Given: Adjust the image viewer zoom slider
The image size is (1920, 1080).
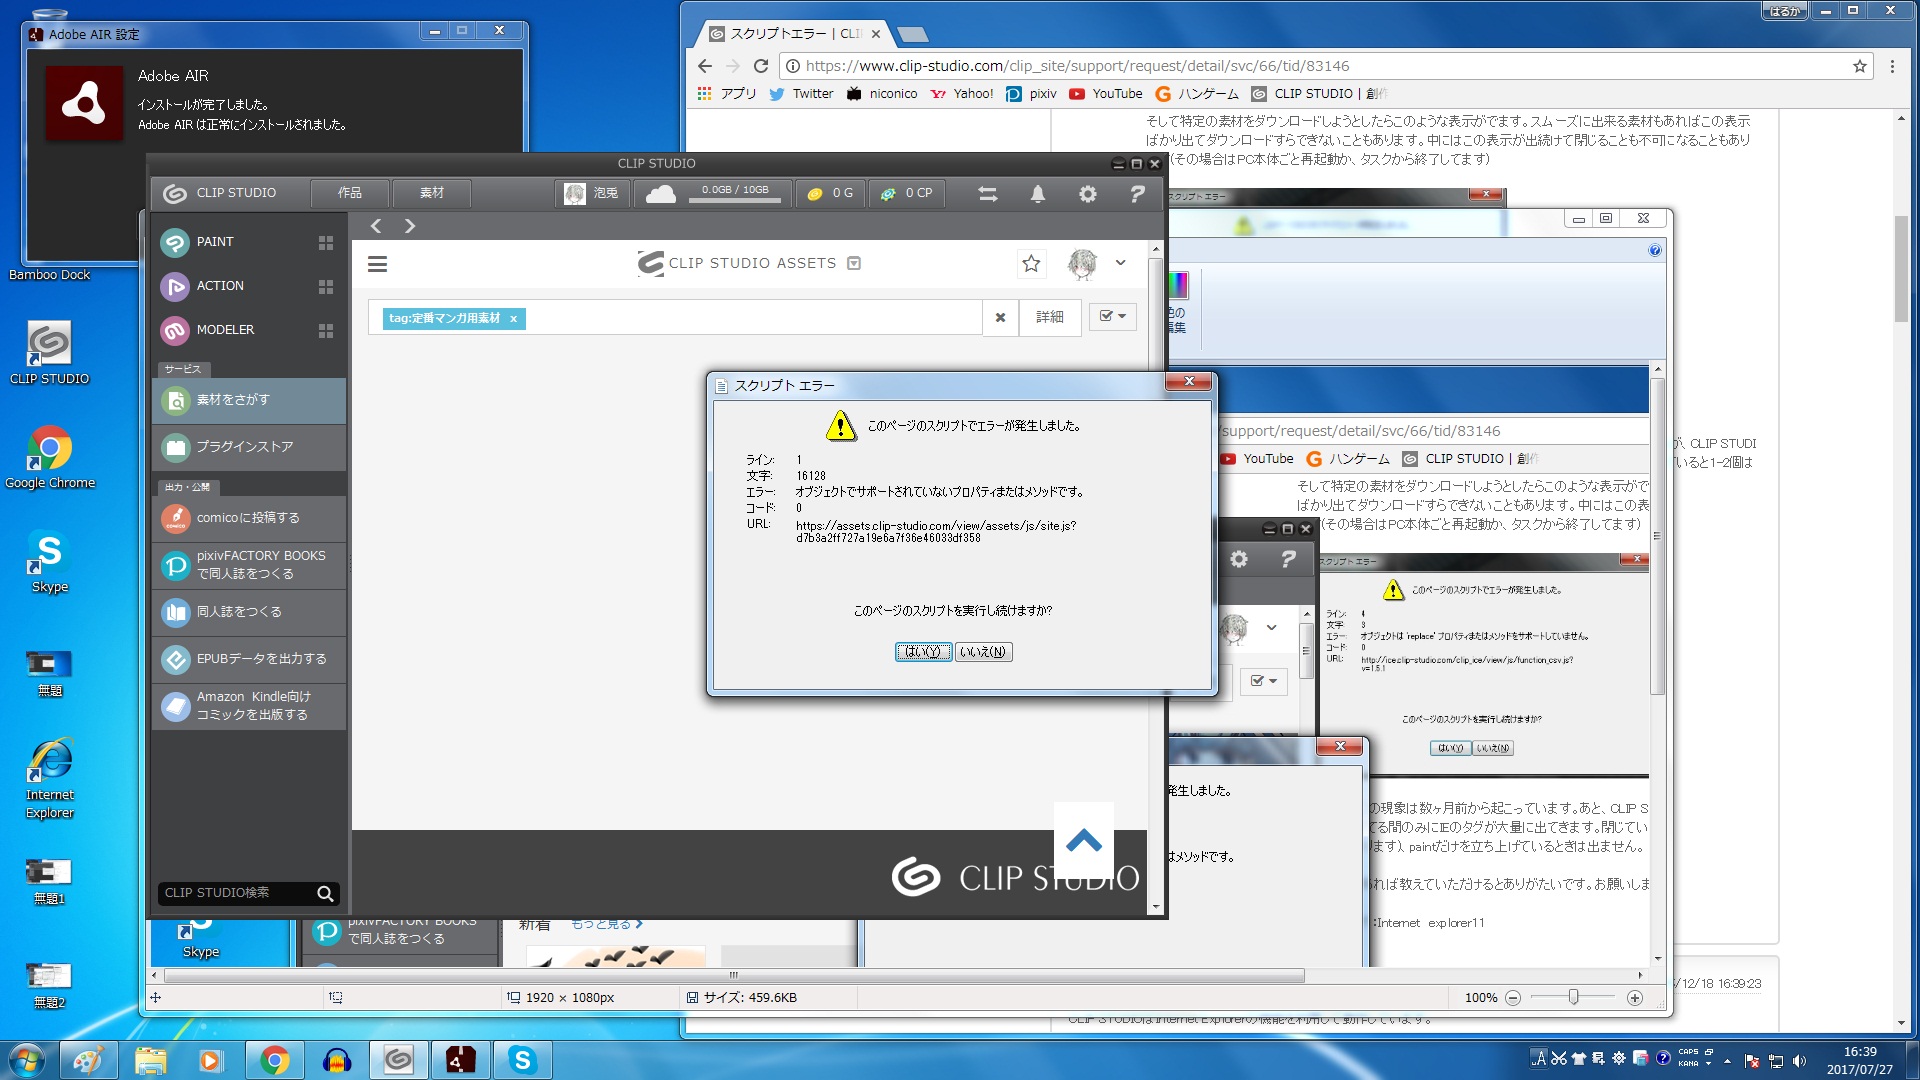Looking at the screenshot, I should click(1573, 997).
